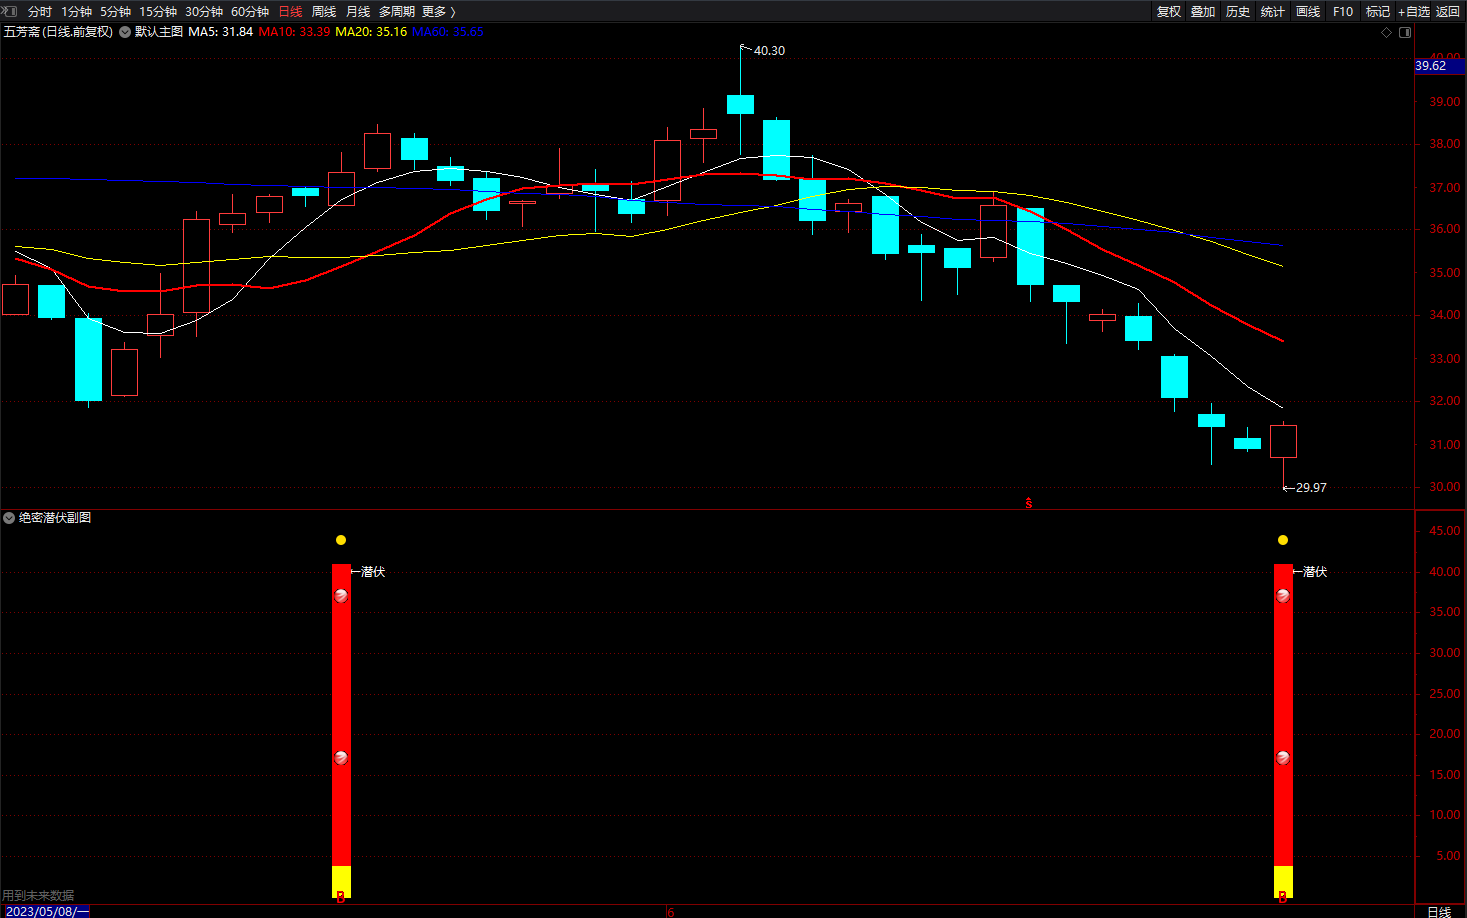Click the 40.30 high price label

(x=769, y=51)
